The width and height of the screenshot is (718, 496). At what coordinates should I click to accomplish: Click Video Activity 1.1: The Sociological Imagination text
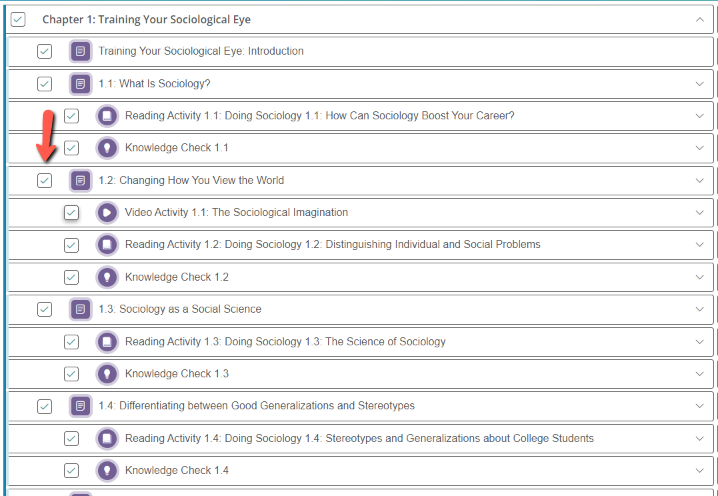pos(236,213)
